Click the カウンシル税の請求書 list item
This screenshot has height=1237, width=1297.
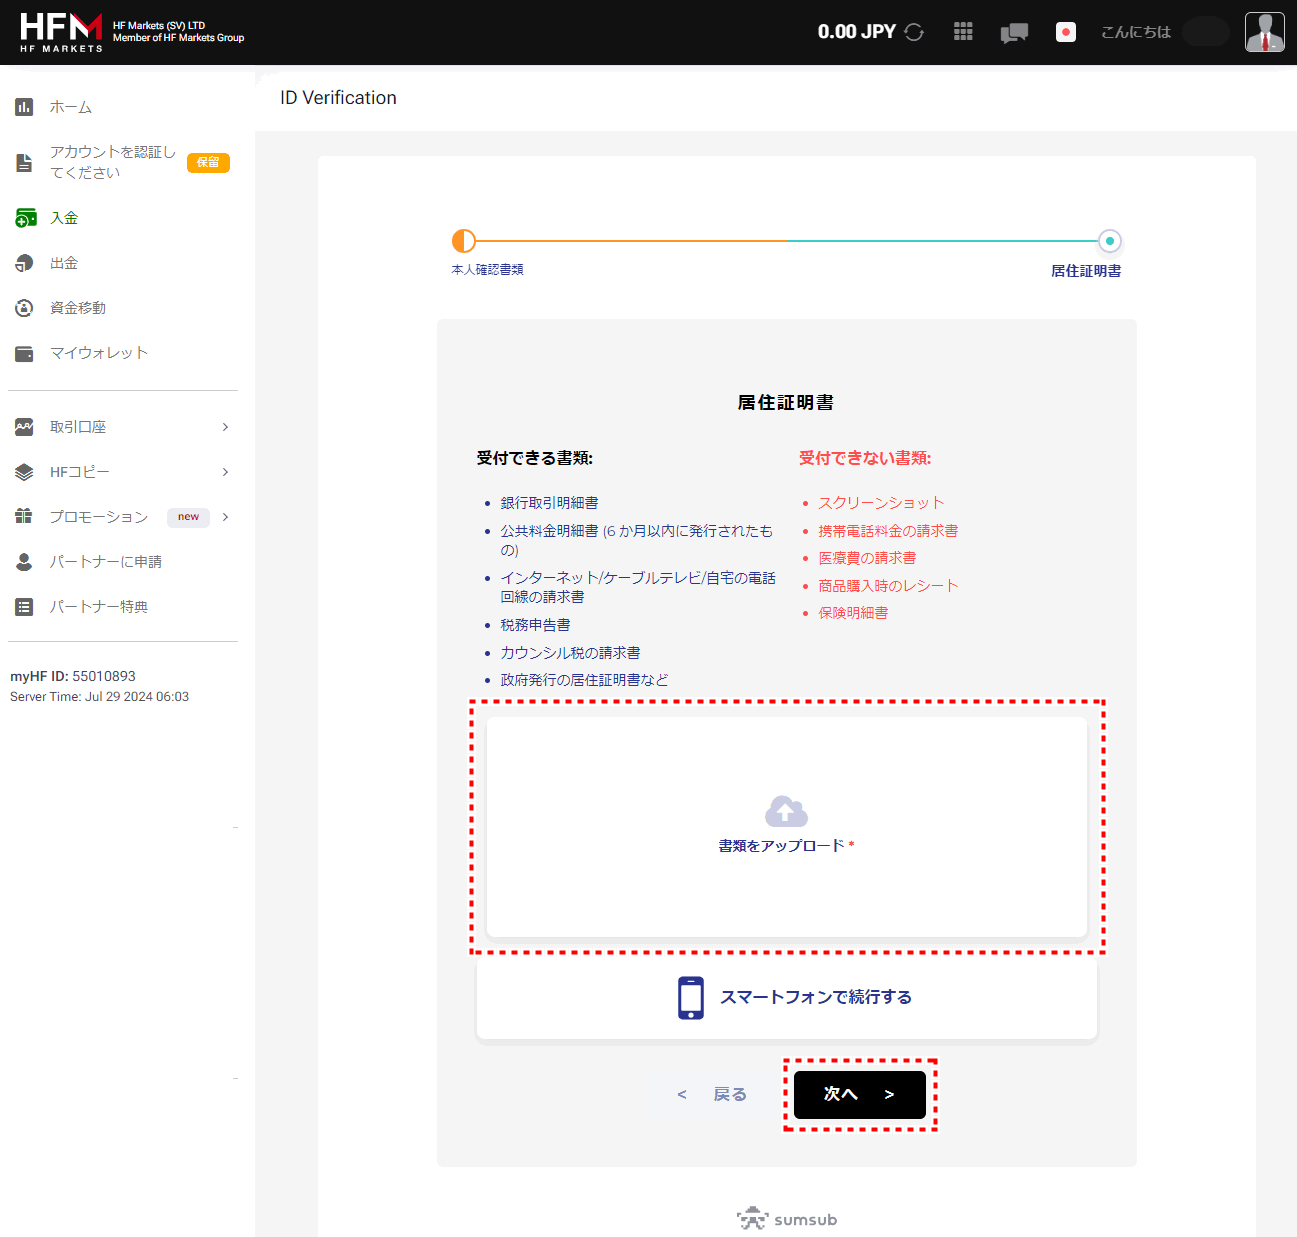point(571,653)
